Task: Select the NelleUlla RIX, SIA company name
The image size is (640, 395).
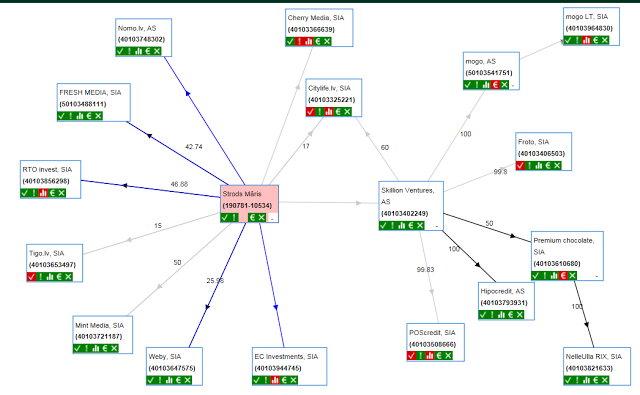Action: point(594,357)
